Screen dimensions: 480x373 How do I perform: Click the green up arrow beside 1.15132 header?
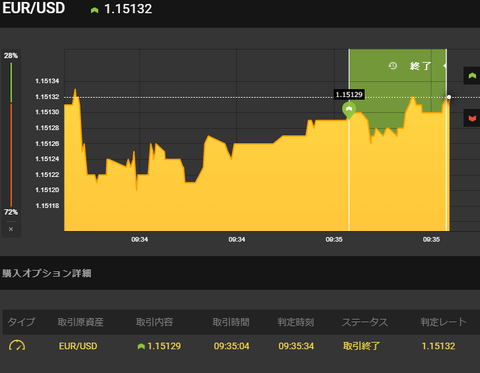pyautogui.click(x=95, y=10)
